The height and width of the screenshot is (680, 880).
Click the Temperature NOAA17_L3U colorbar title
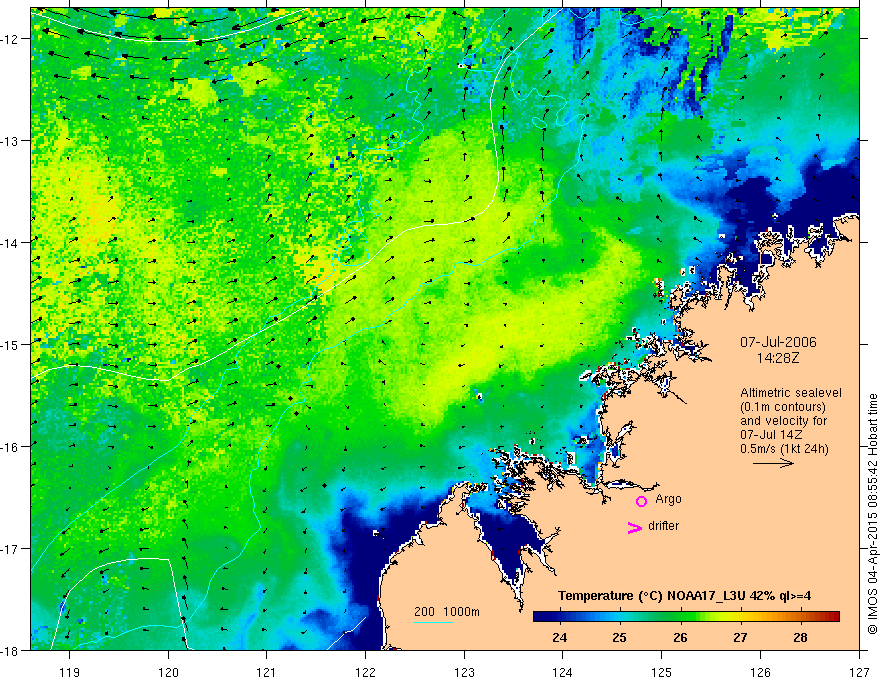684,596
